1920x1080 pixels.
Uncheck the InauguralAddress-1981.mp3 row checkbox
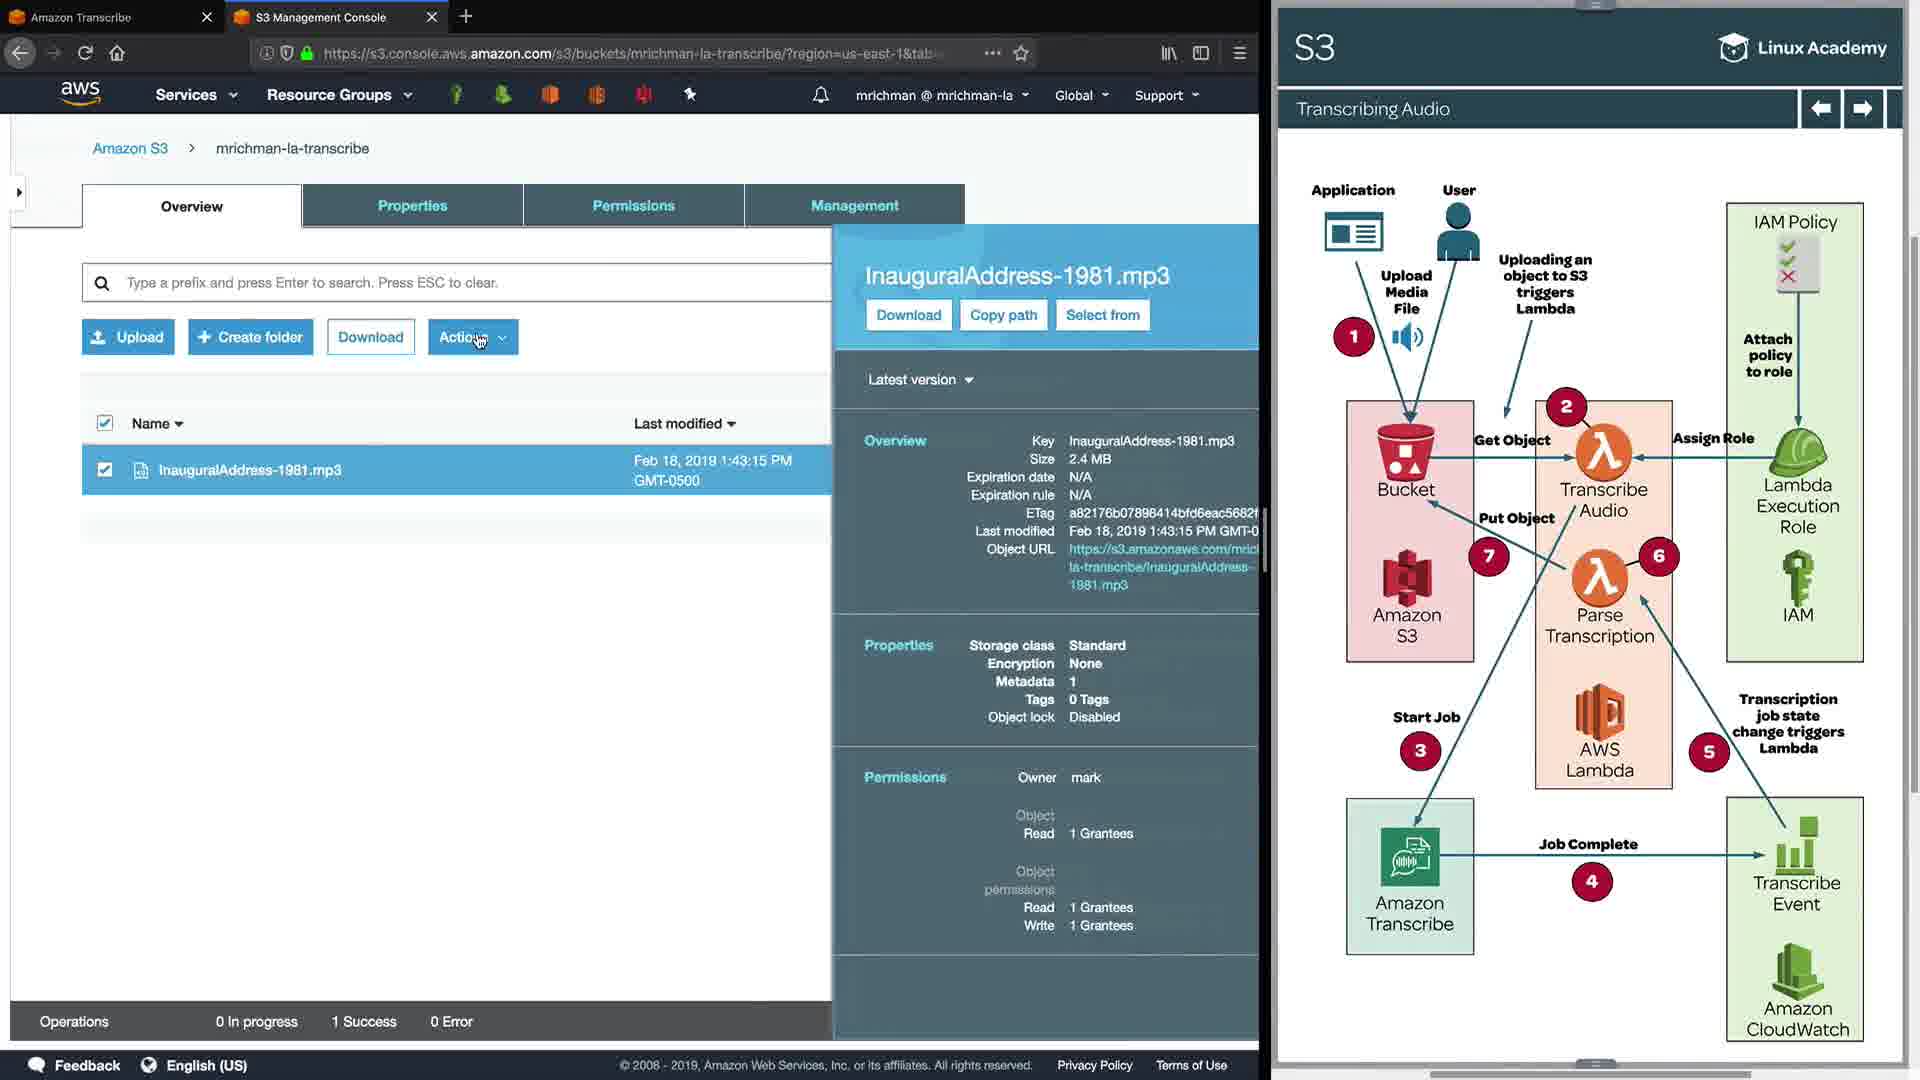pos(105,469)
